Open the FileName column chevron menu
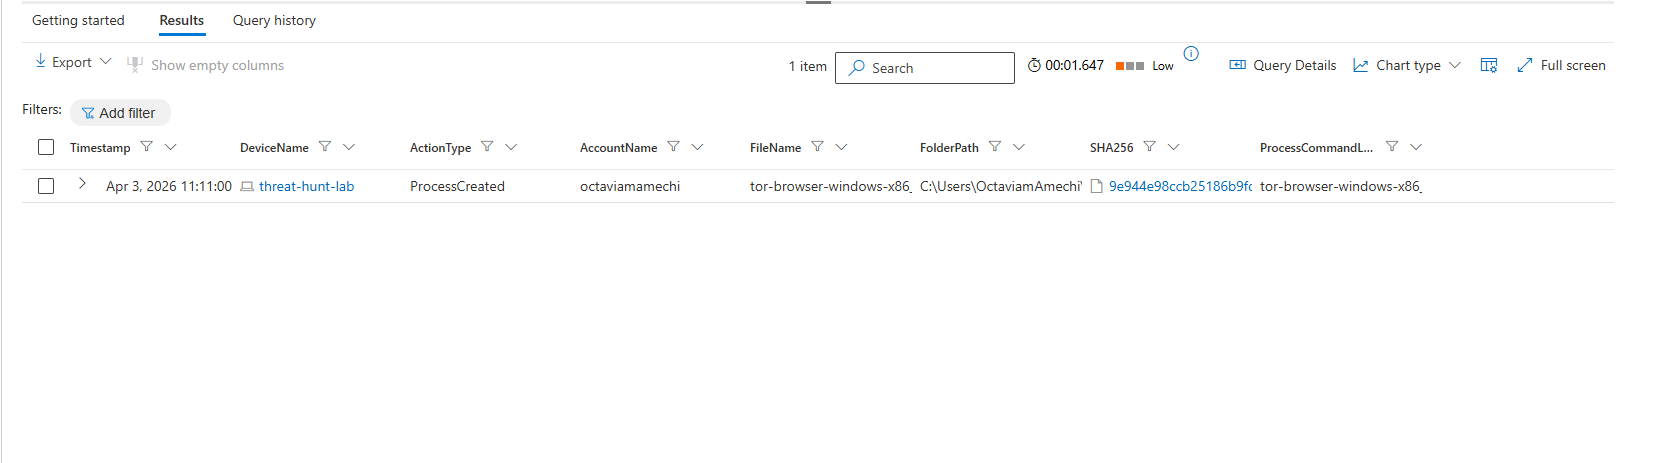The image size is (1680, 463). coord(841,146)
